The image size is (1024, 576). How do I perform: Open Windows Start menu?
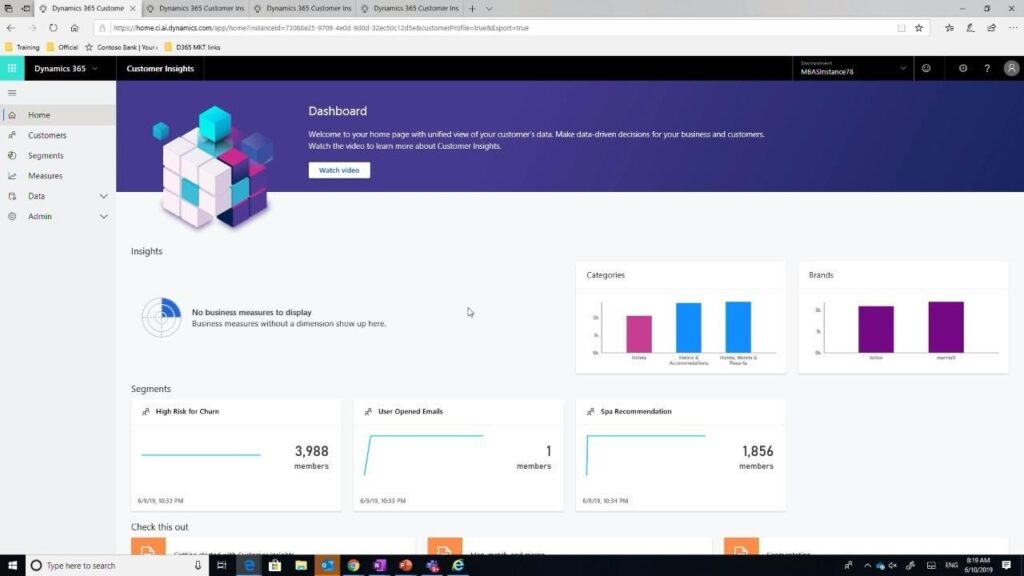coord(12,566)
